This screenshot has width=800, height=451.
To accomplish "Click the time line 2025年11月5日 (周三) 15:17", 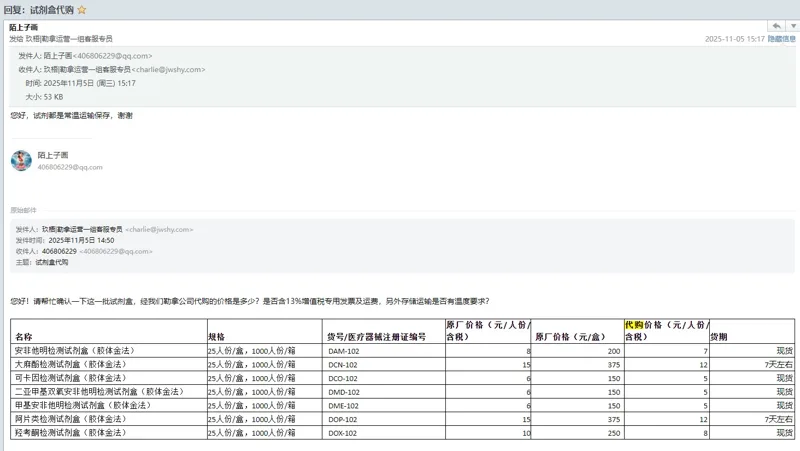I will pos(81,83).
